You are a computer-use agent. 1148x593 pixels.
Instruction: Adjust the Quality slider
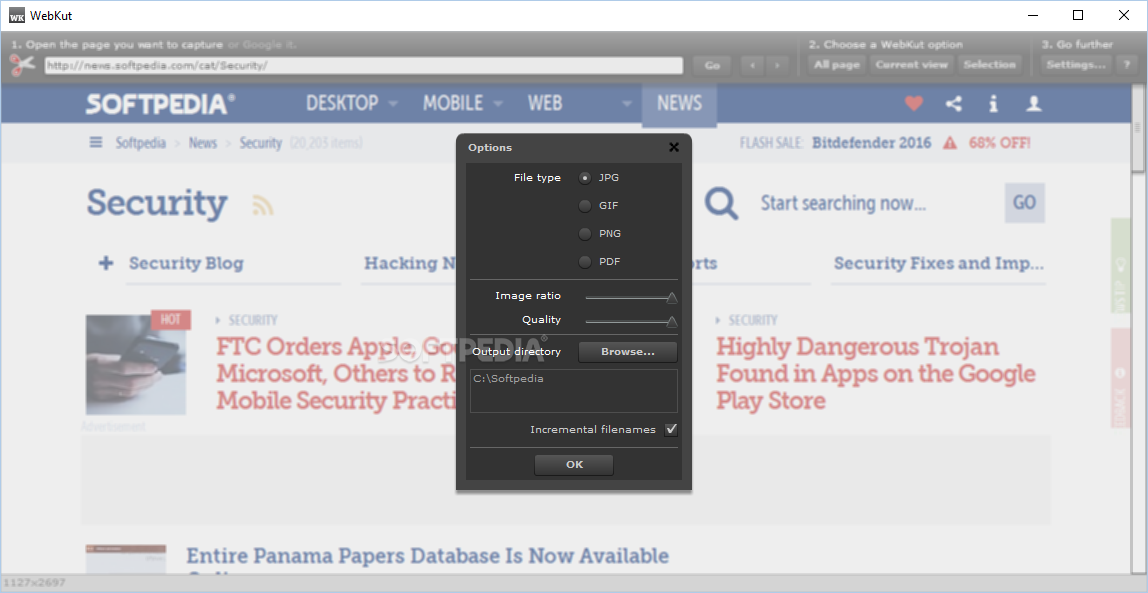point(632,321)
